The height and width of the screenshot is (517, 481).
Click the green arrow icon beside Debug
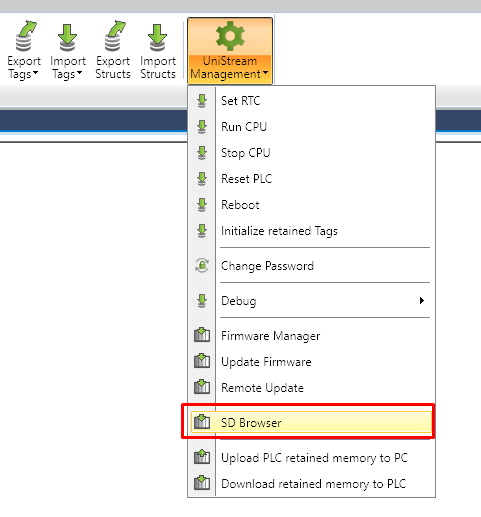click(202, 301)
